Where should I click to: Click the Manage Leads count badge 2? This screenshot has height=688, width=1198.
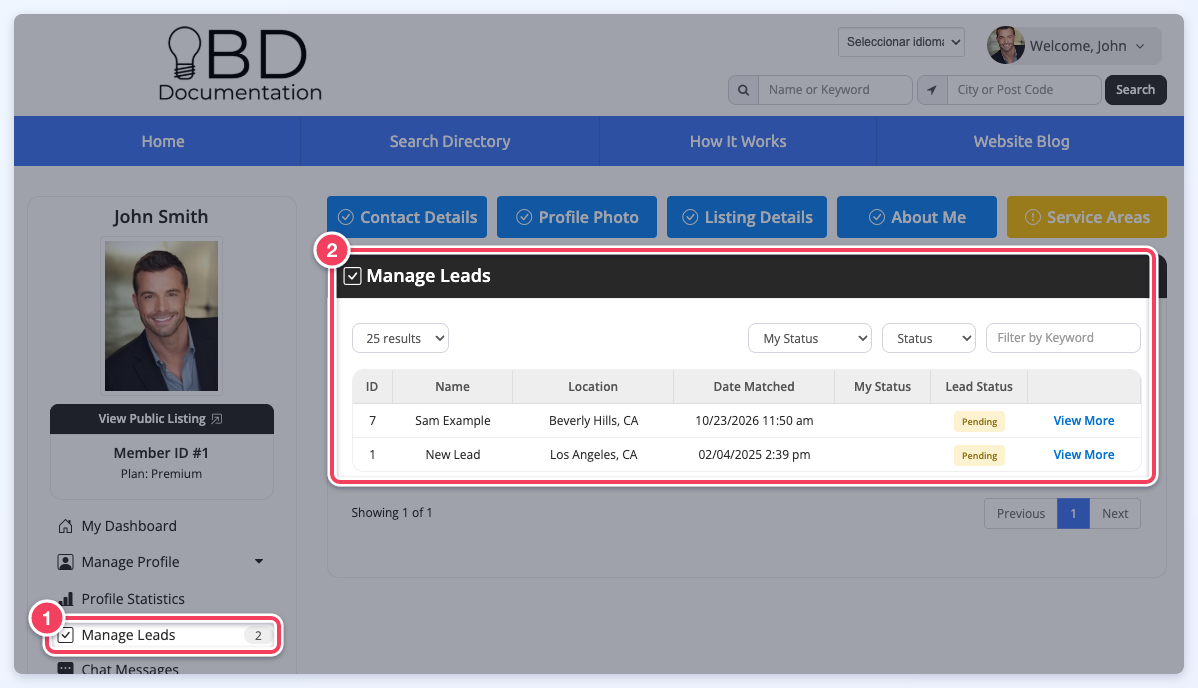point(258,635)
